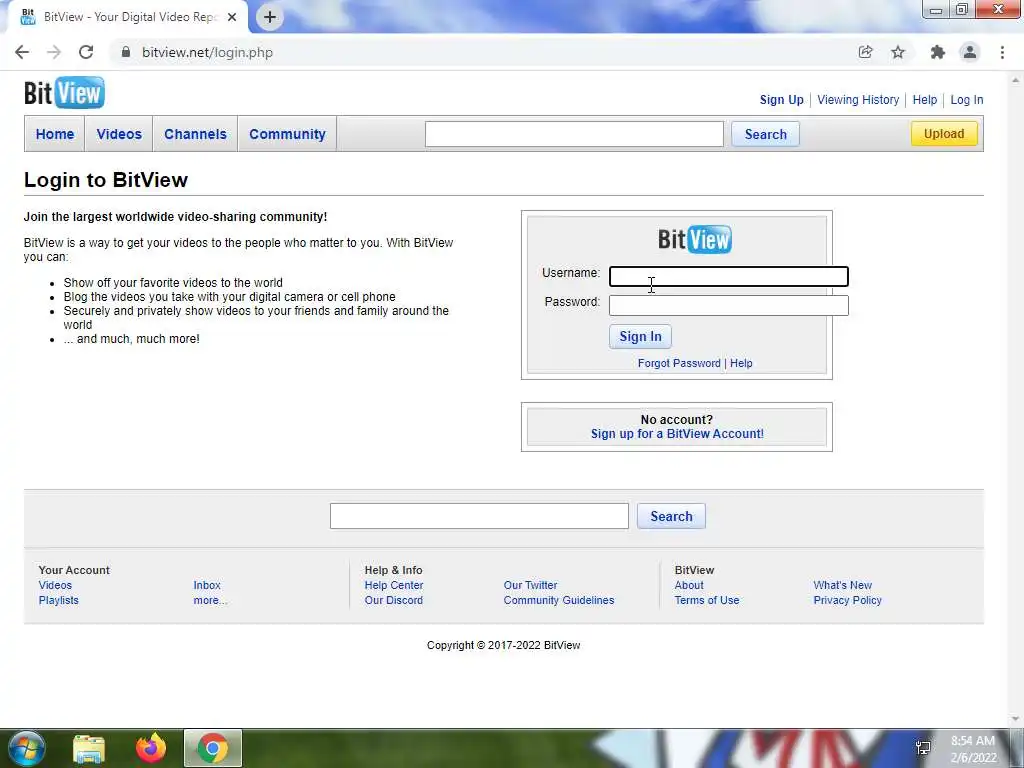The height and width of the screenshot is (768, 1024).
Task: Go to the Home tab
Action: pyautogui.click(x=55, y=134)
